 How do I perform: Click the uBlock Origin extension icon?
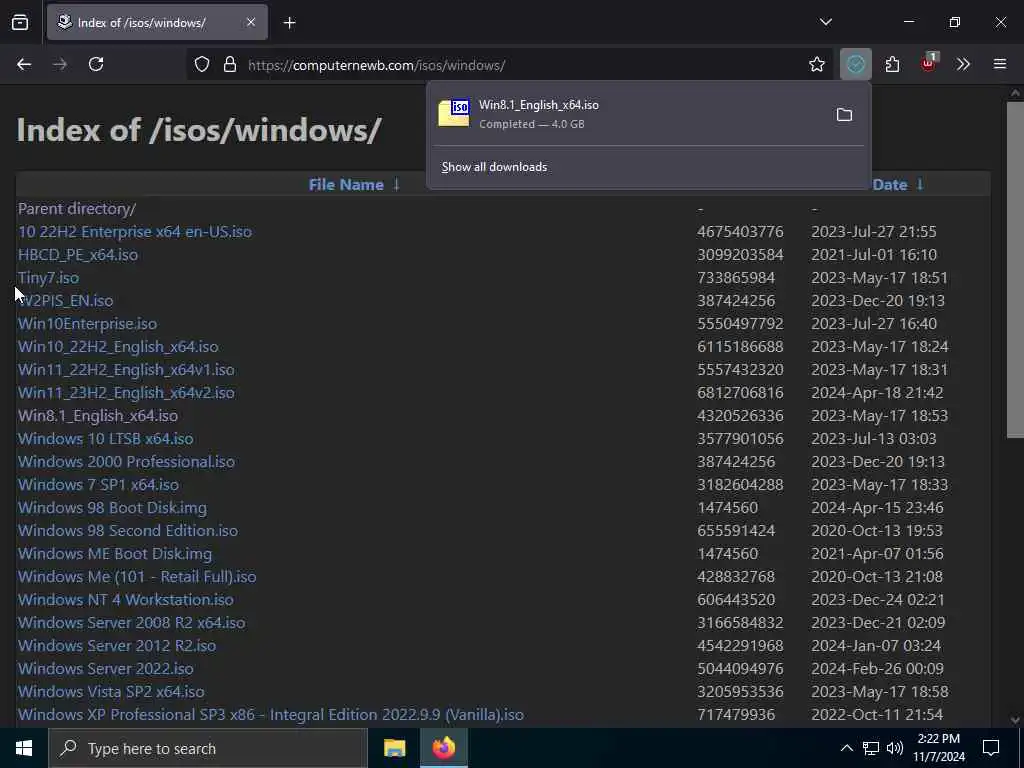928,63
